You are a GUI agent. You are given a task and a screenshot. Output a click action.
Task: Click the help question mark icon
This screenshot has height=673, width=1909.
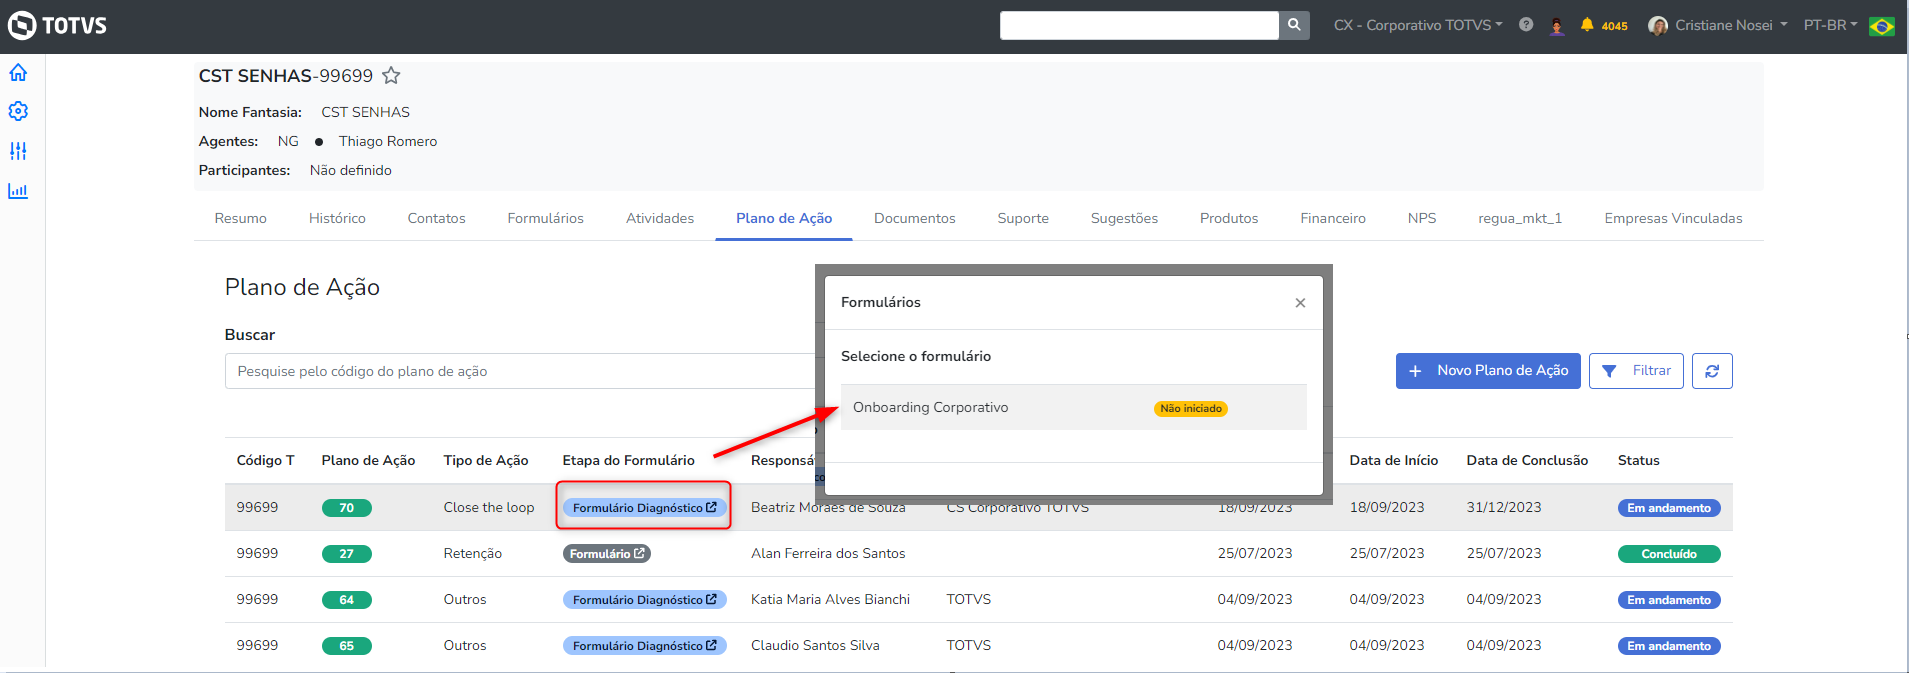click(x=1526, y=25)
